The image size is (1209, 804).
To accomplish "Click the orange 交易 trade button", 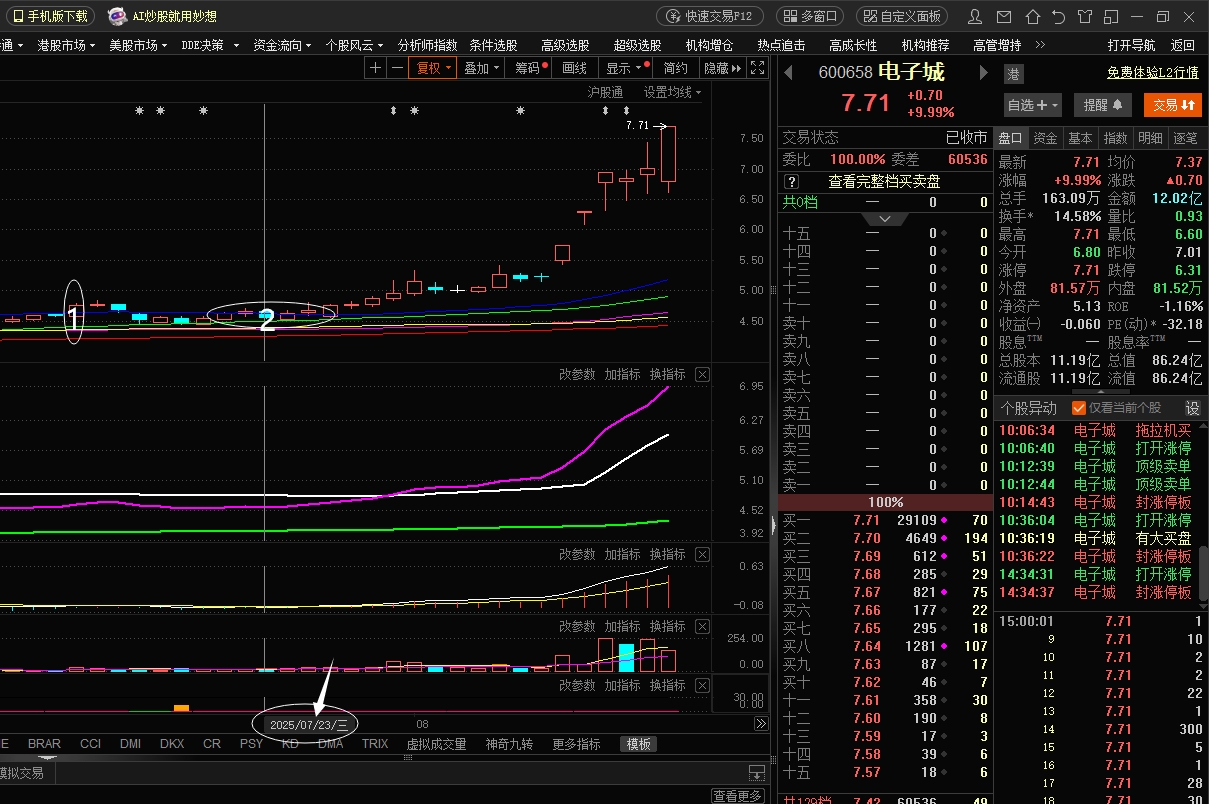I will [x=1173, y=104].
